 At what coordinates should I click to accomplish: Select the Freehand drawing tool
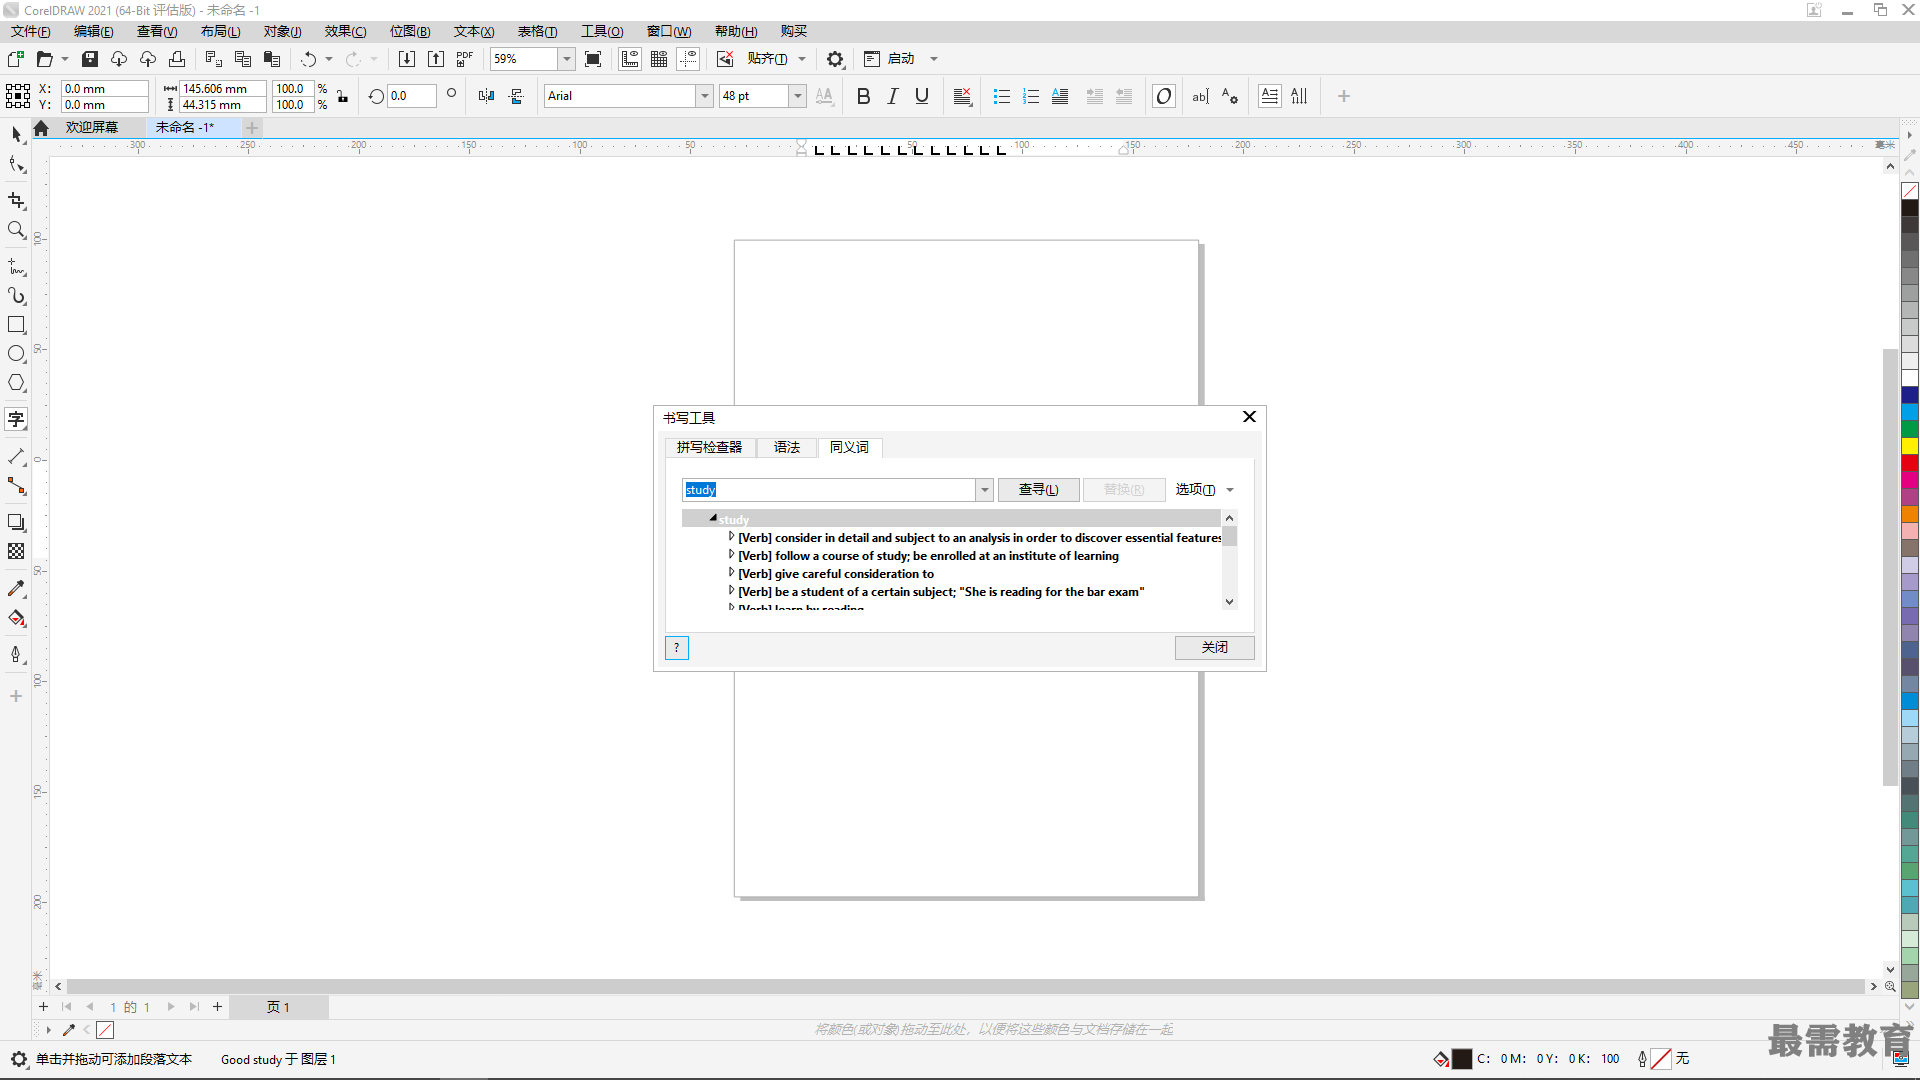tap(16, 267)
